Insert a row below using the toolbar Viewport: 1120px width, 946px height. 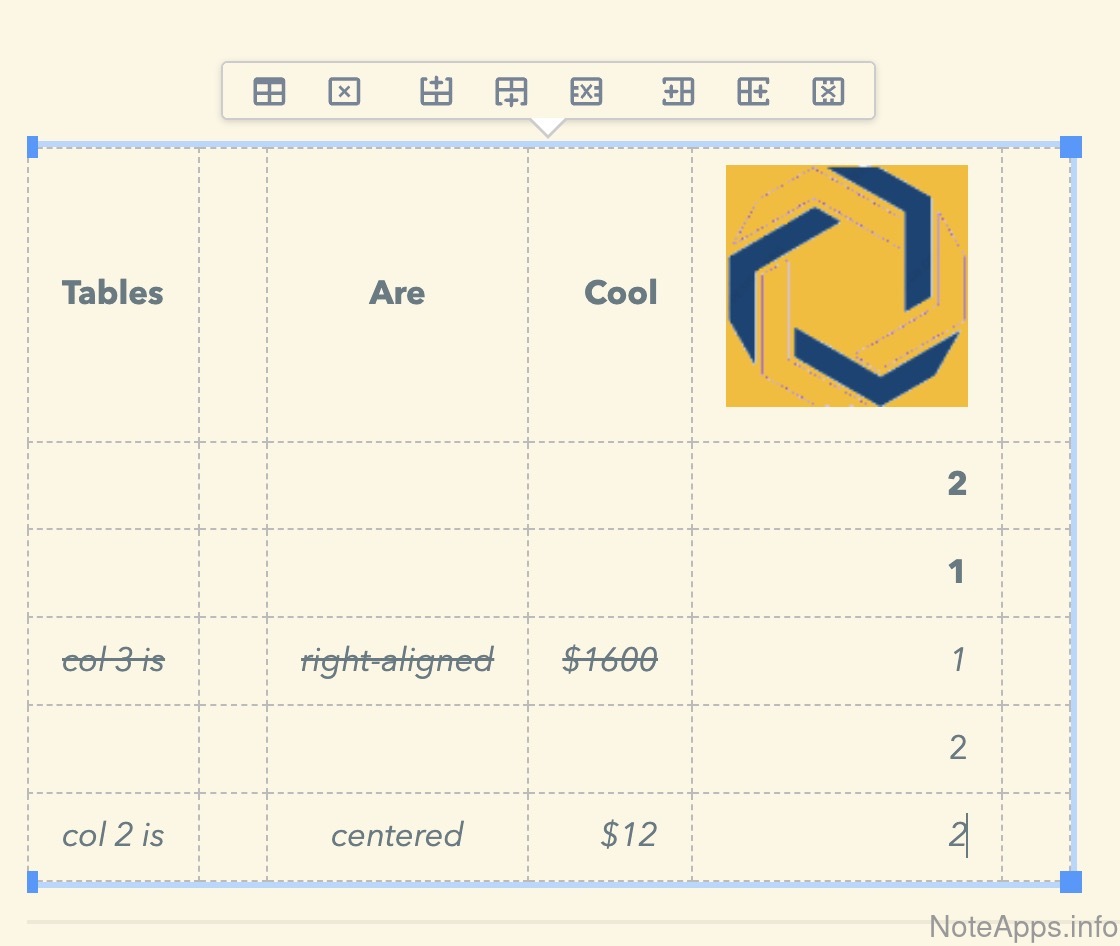click(511, 92)
